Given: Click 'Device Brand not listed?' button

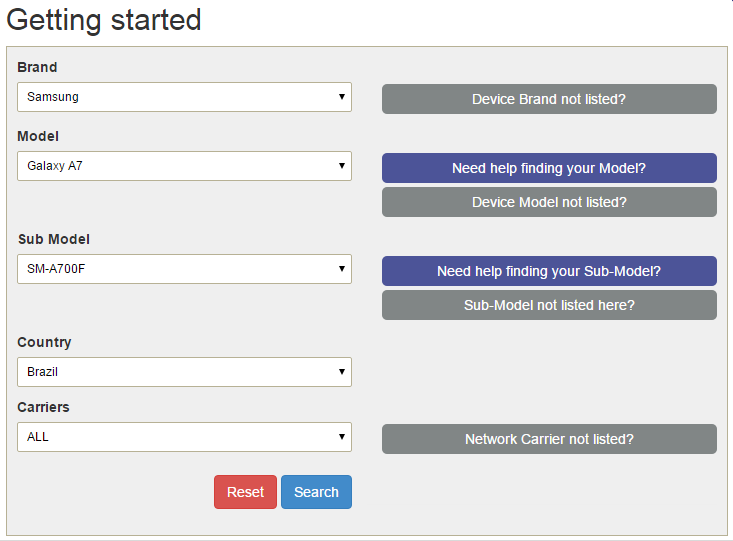Looking at the screenshot, I should [549, 99].
